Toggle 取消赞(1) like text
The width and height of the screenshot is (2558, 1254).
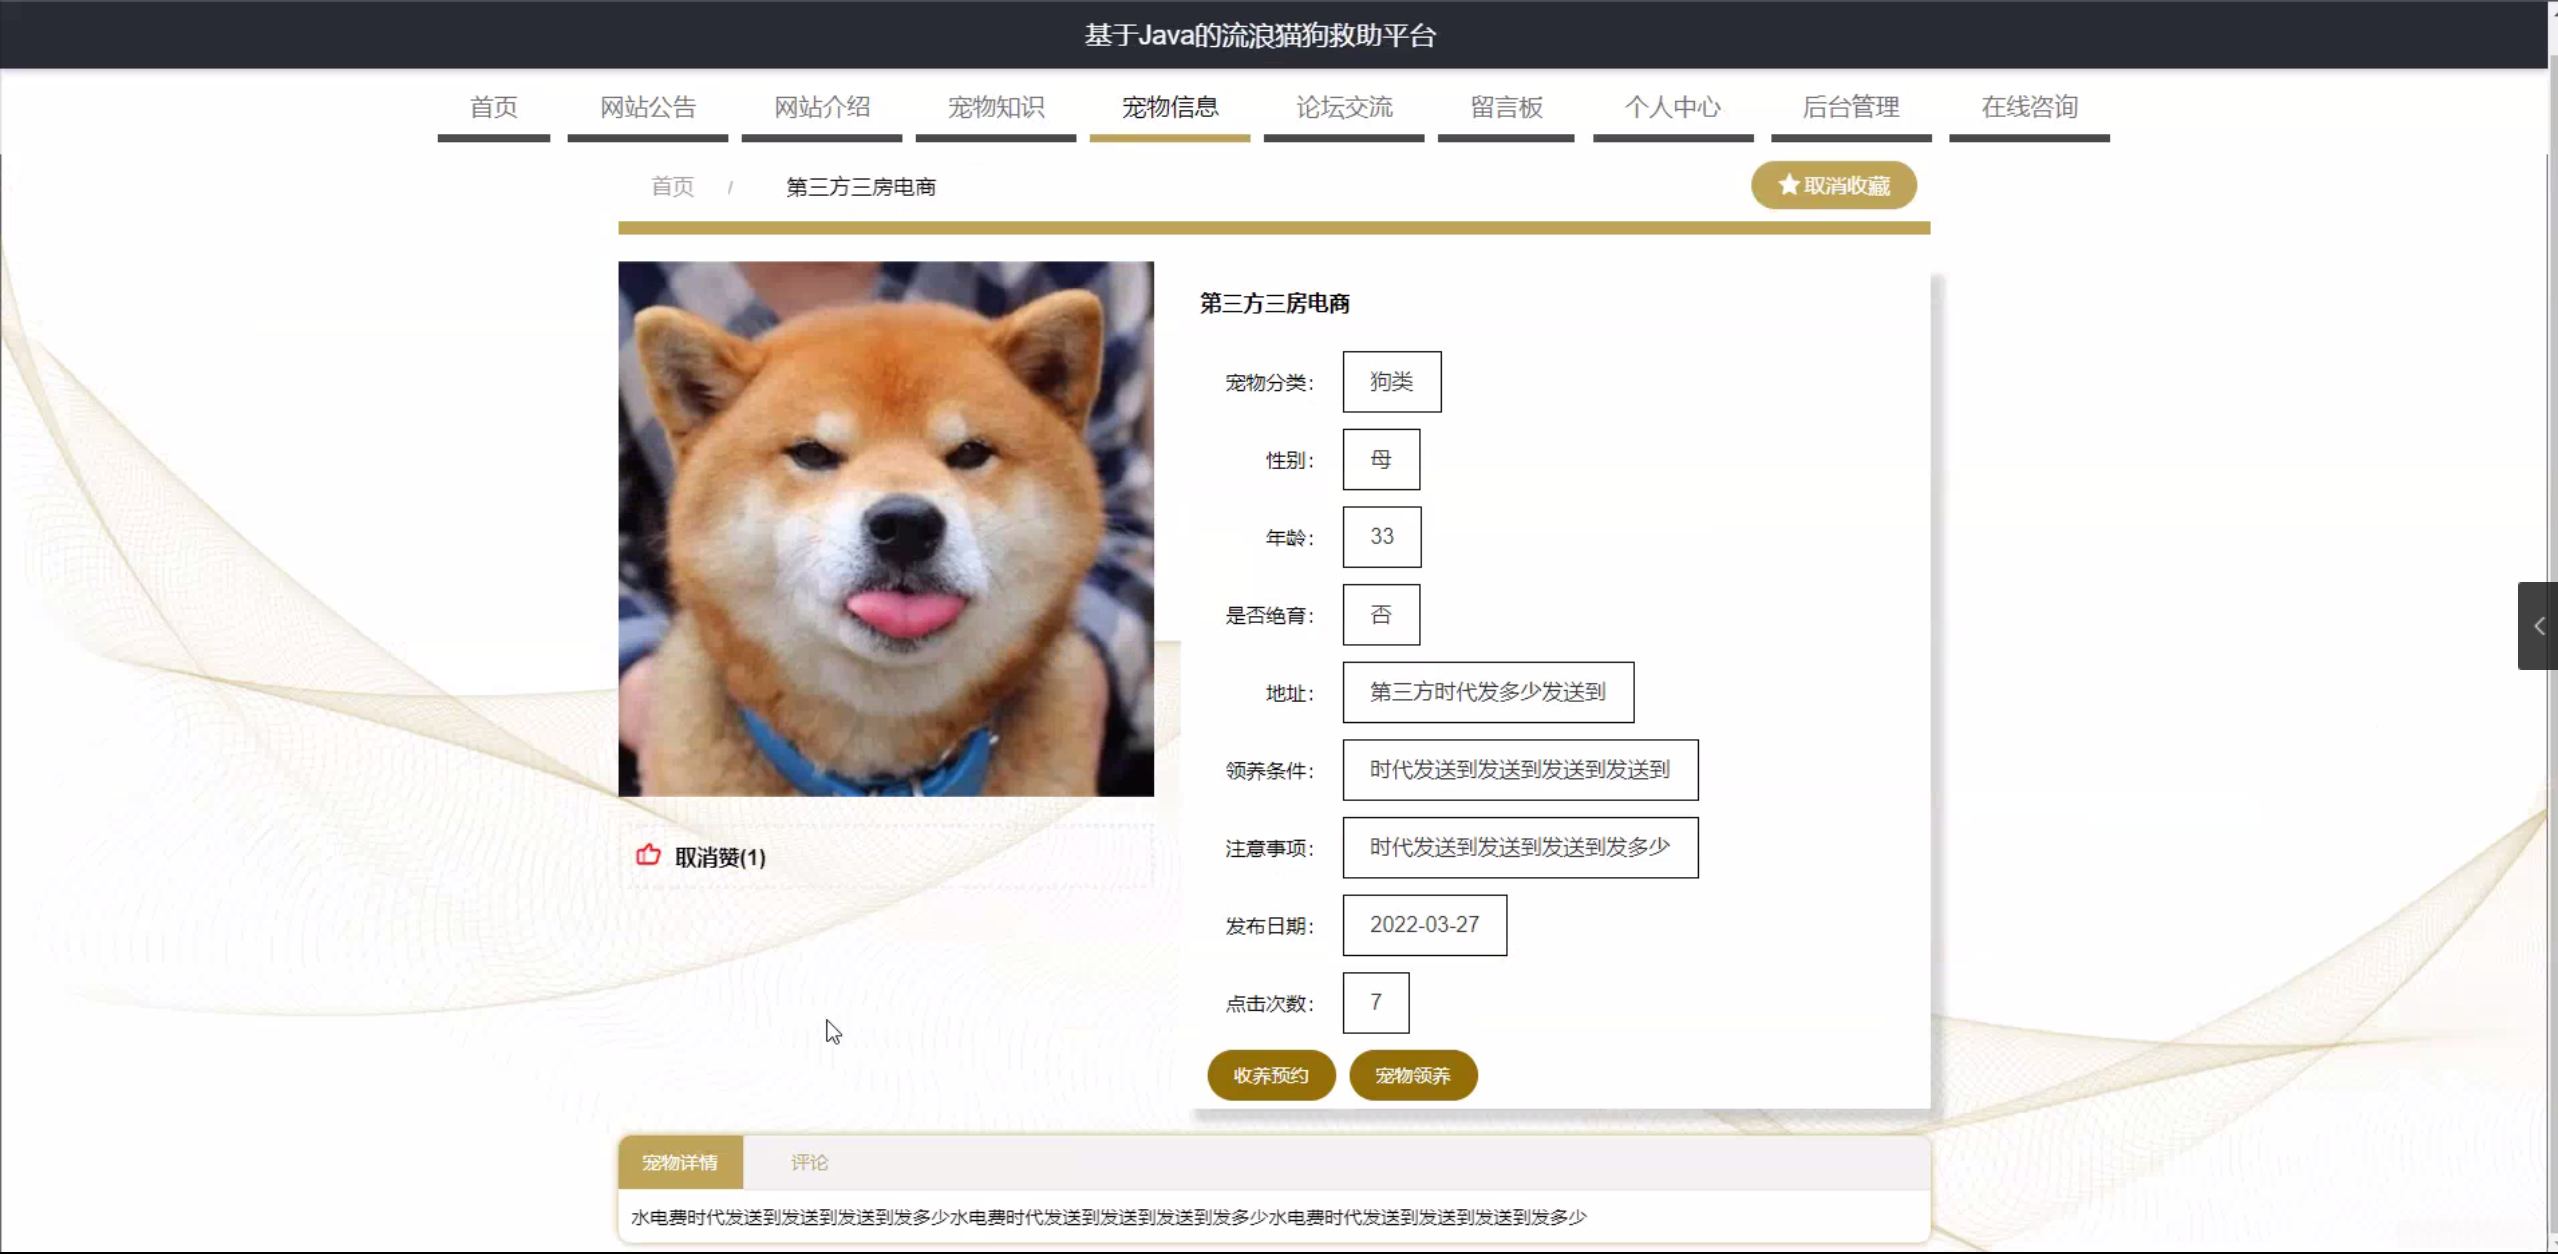click(x=720, y=857)
